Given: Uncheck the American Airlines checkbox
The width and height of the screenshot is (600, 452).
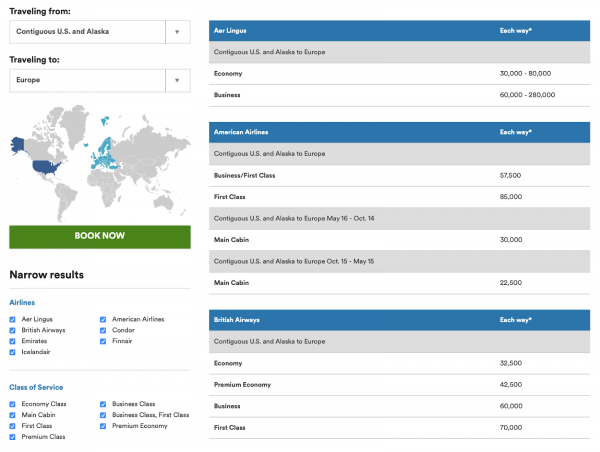Looking at the screenshot, I should [x=104, y=319].
